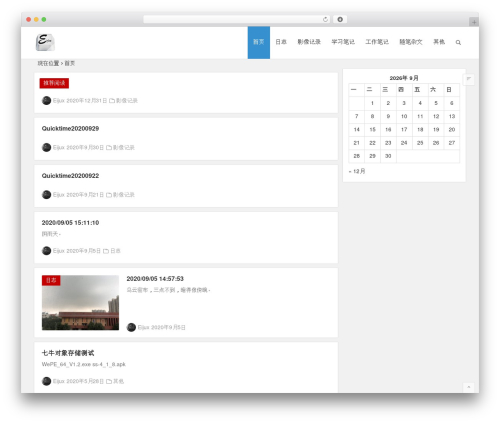
Task: Click category 影像记录 under Quicktime20200929
Action: pyautogui.click(x=124, y=147)
